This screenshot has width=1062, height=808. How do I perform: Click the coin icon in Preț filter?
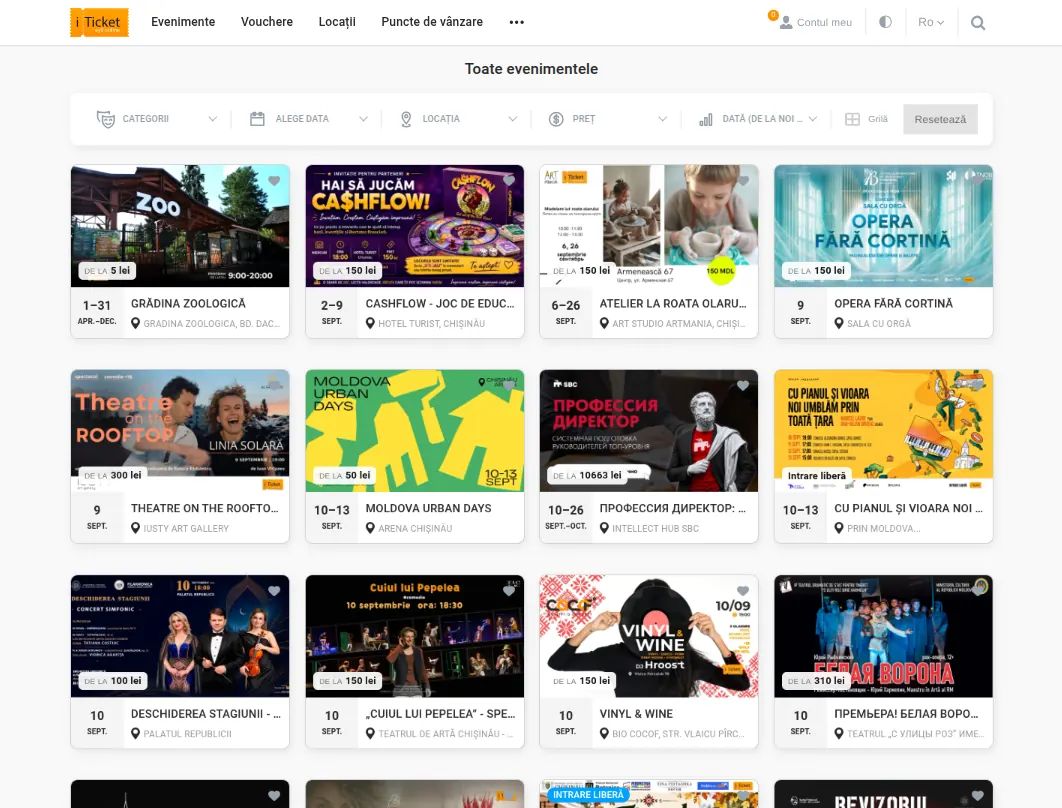[556, 119]
